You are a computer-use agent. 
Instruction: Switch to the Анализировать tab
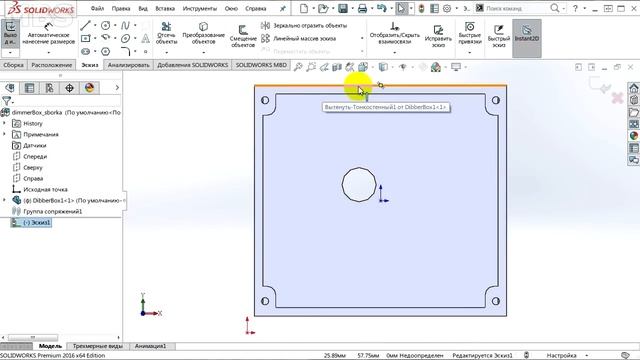point(128,65)
